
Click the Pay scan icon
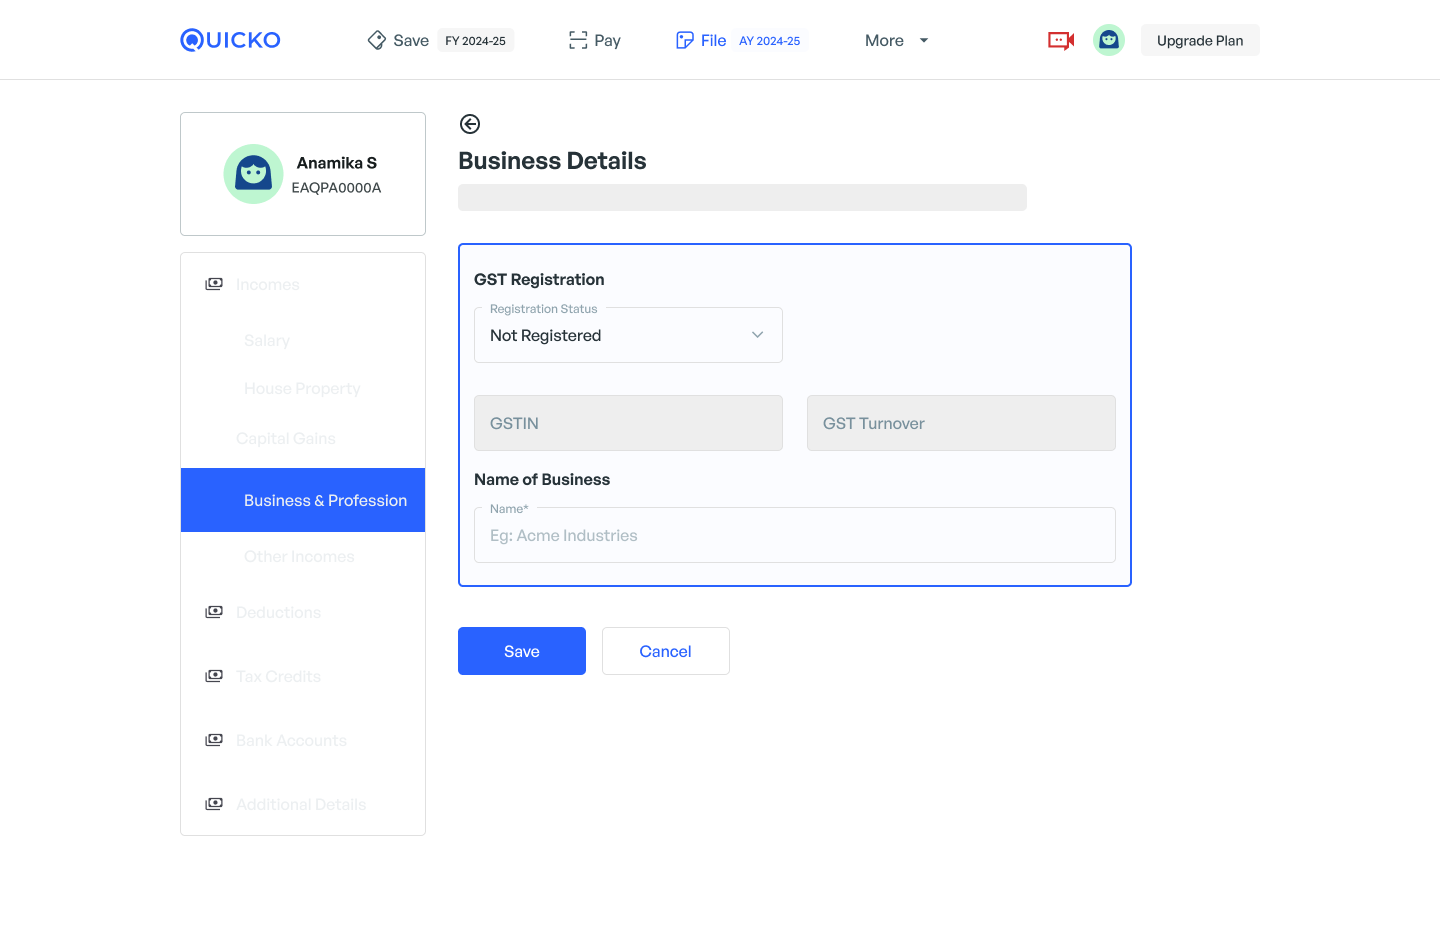(x=578, y=40)
